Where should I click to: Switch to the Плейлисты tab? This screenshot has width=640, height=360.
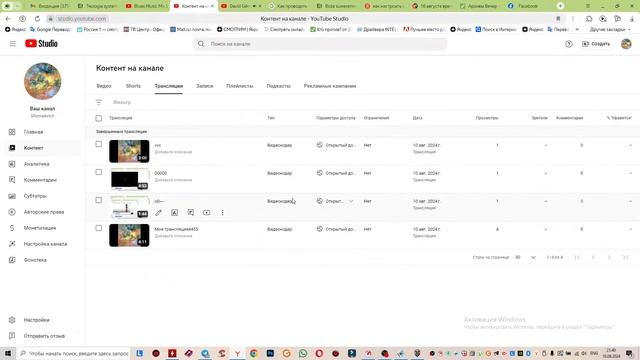pyautogui.click(x=240, y=86)
